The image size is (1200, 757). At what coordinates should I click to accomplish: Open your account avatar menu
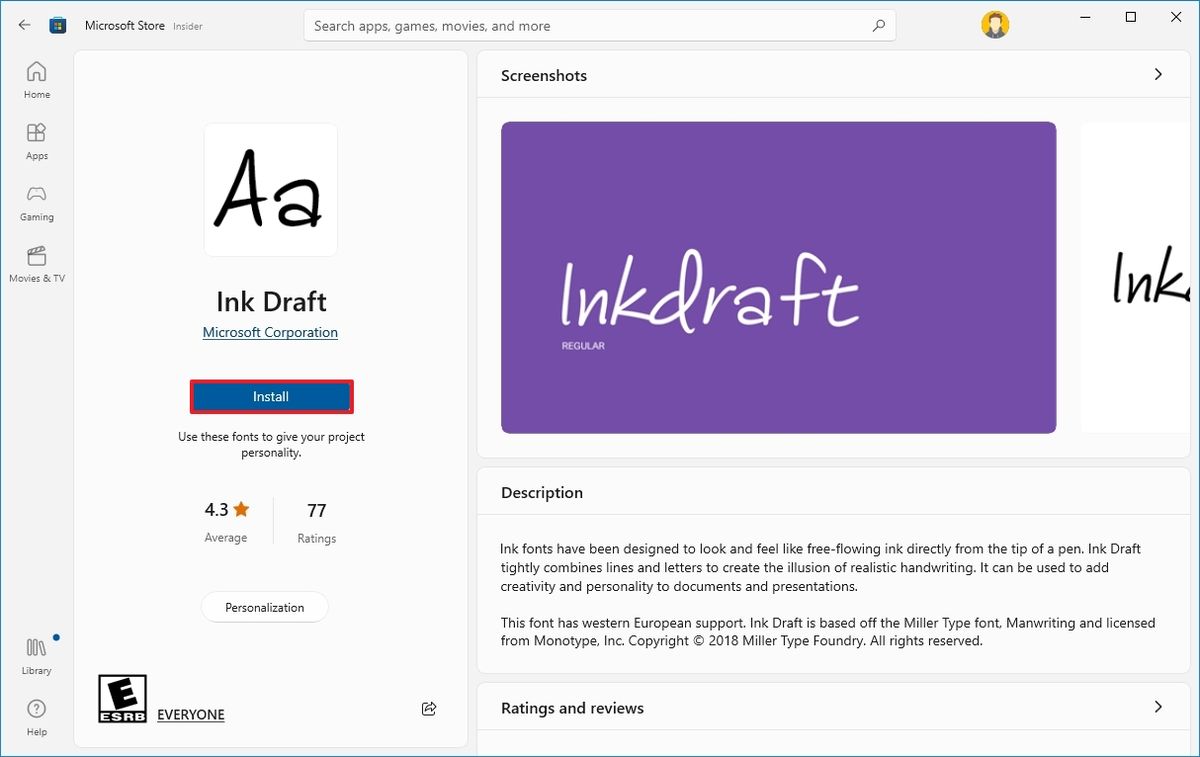click(x=994, y=23)
